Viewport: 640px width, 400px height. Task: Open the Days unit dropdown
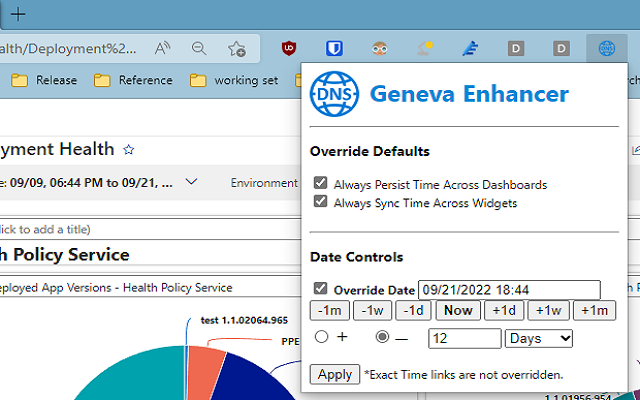click(x=539, y=338)
